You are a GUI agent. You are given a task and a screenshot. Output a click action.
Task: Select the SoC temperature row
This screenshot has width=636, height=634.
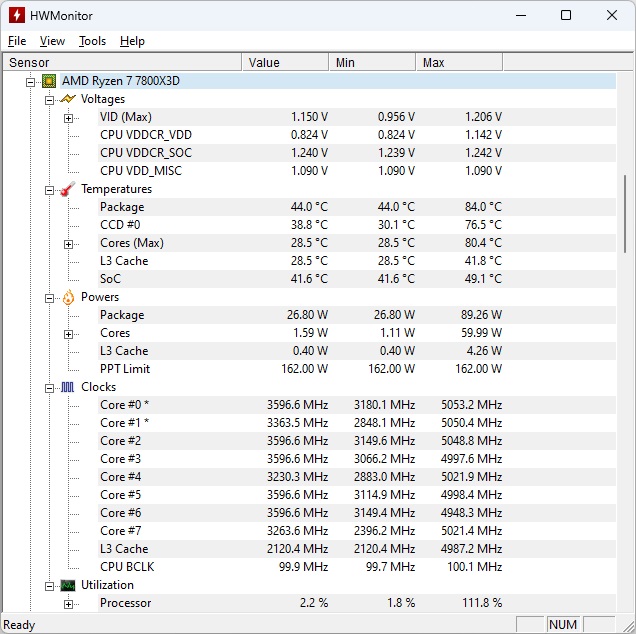[x=357, y=279]
